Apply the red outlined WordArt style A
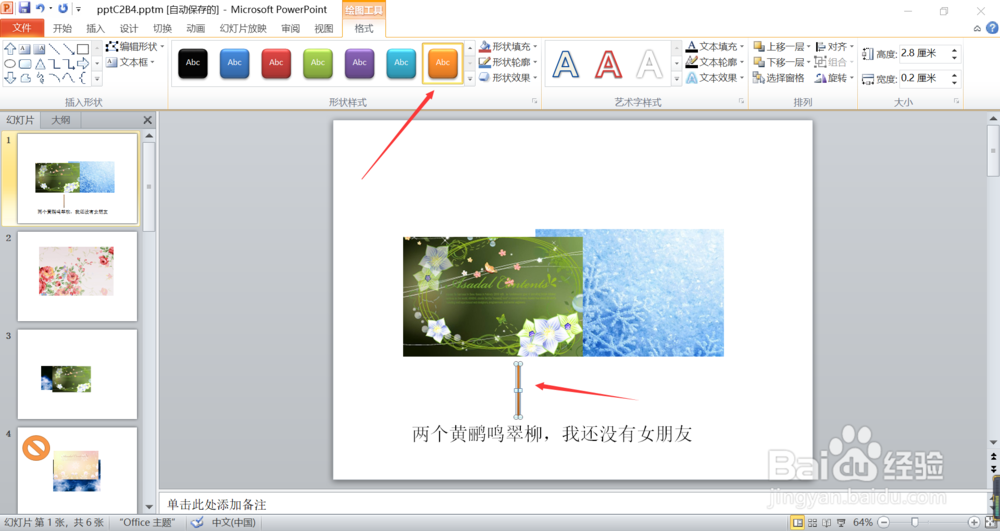 pyautogui.click(x=608, y=64)
